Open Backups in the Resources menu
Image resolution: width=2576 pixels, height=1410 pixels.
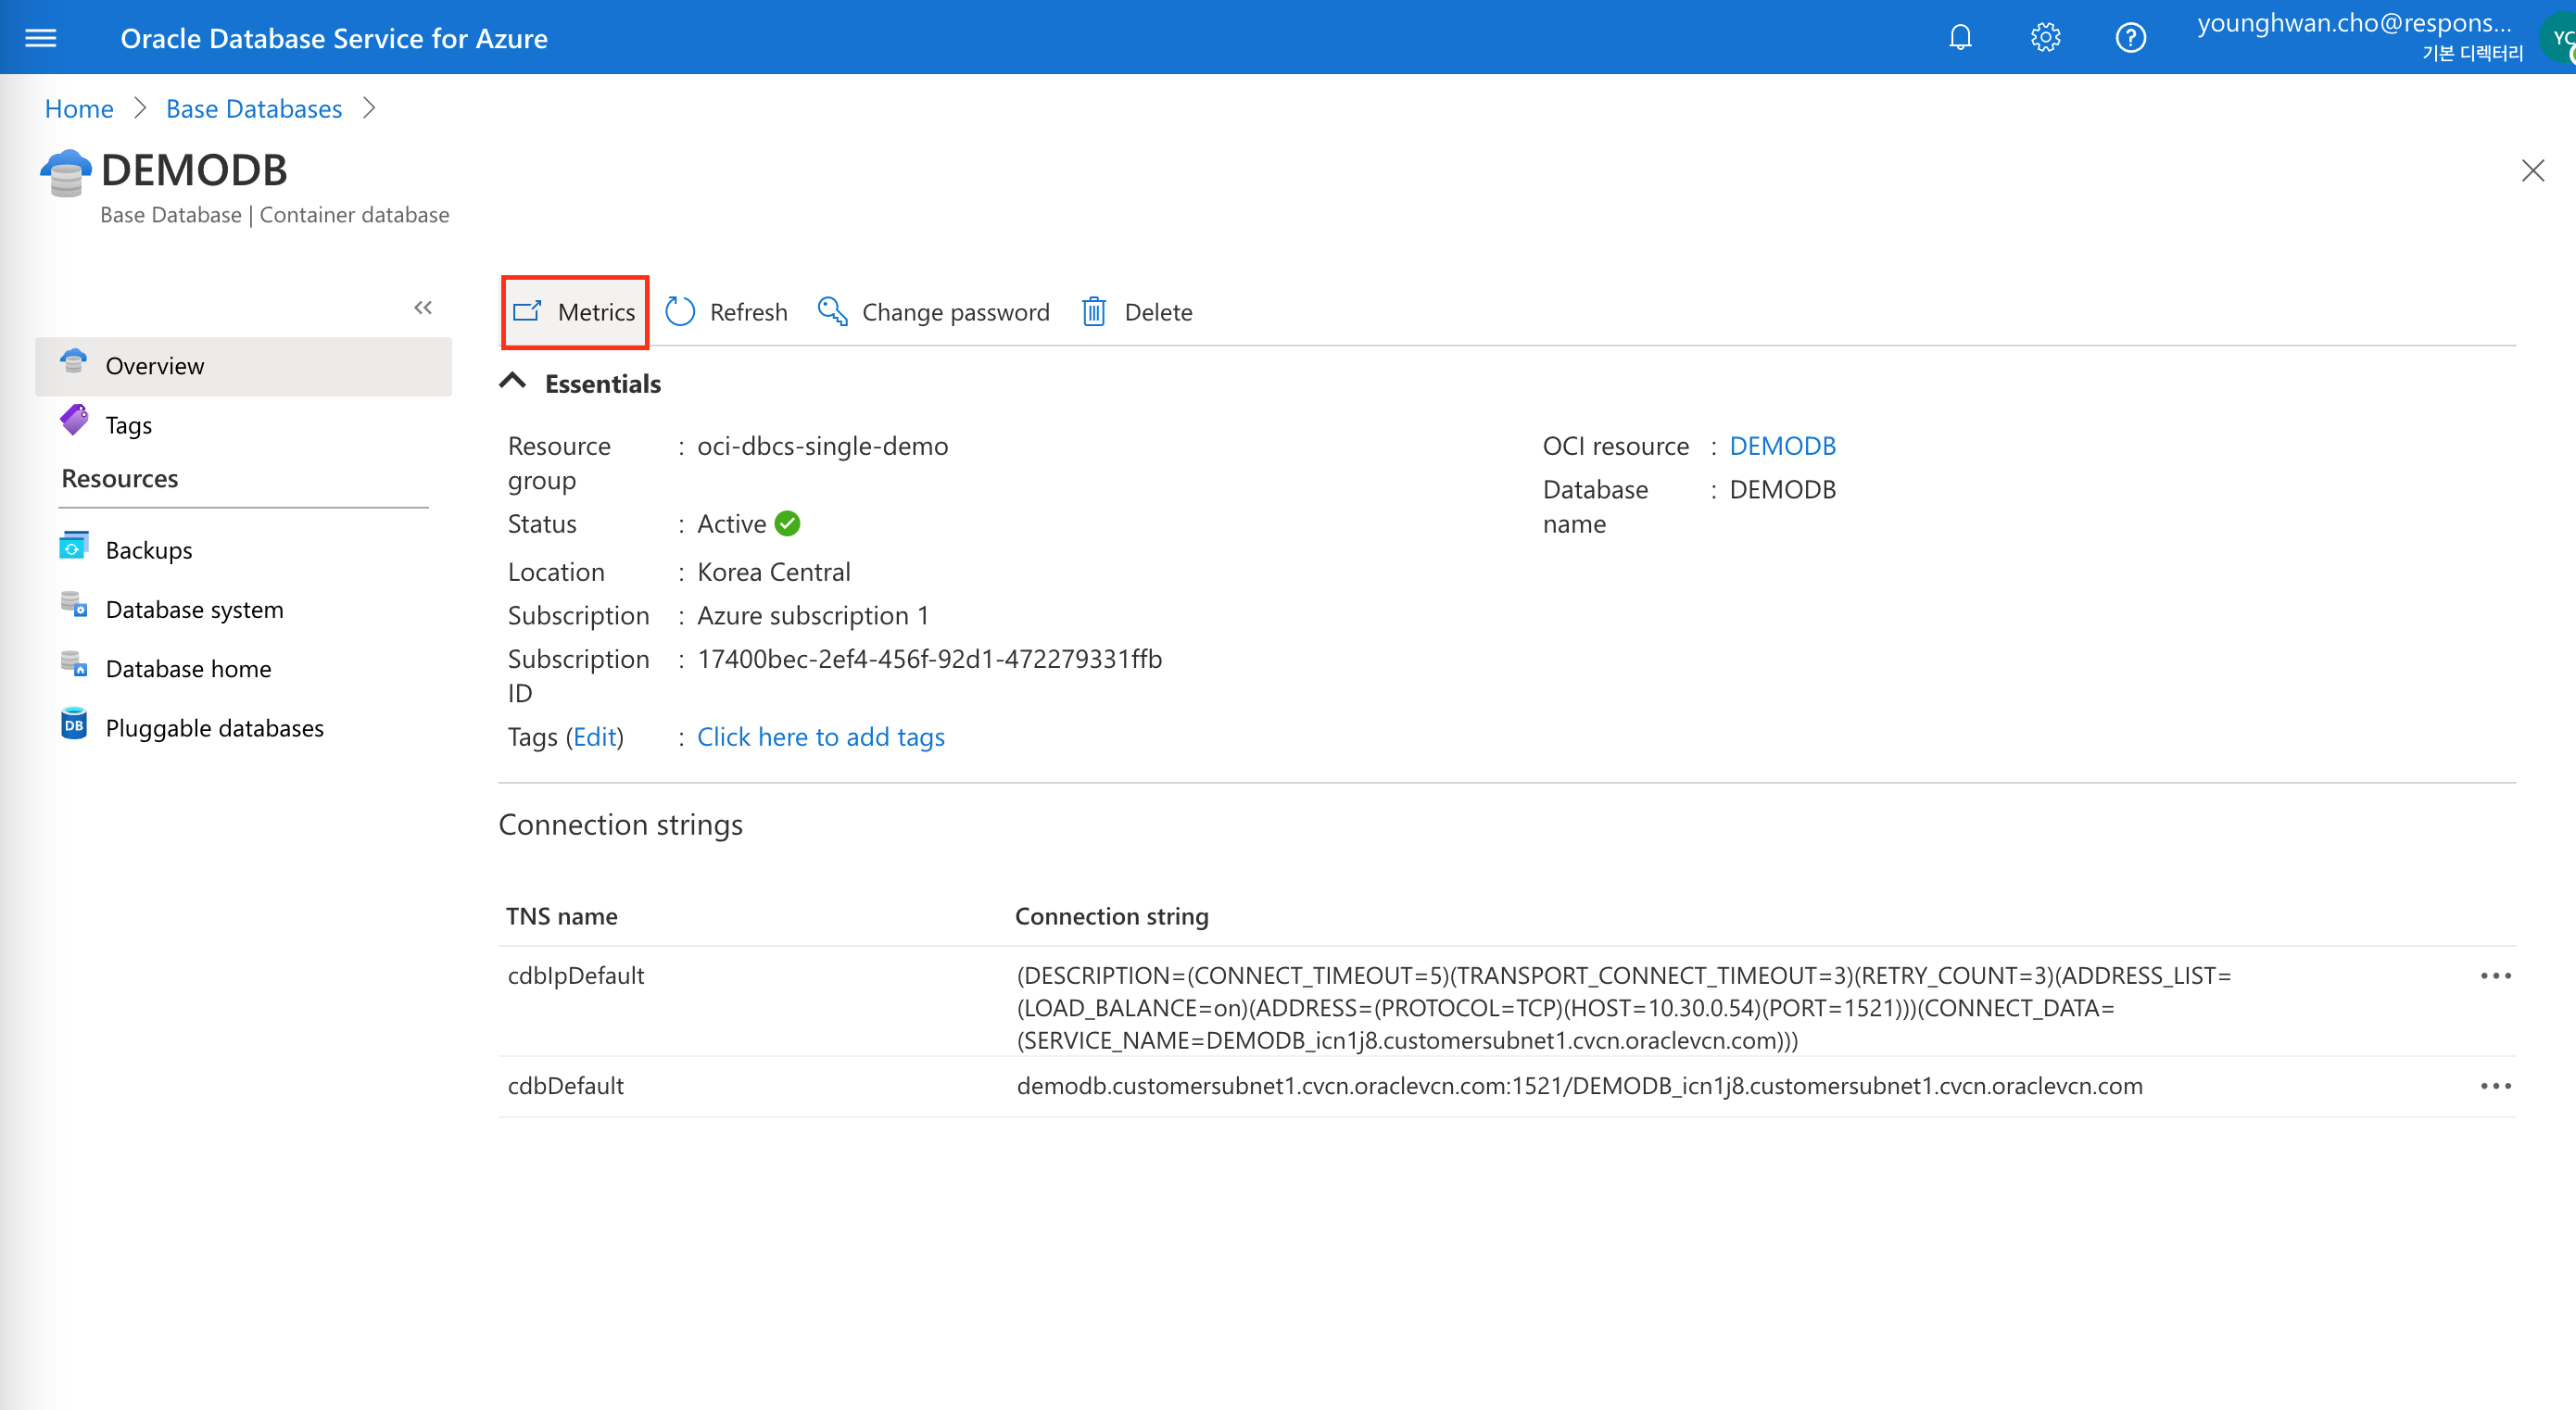click(x=243, y=550)
